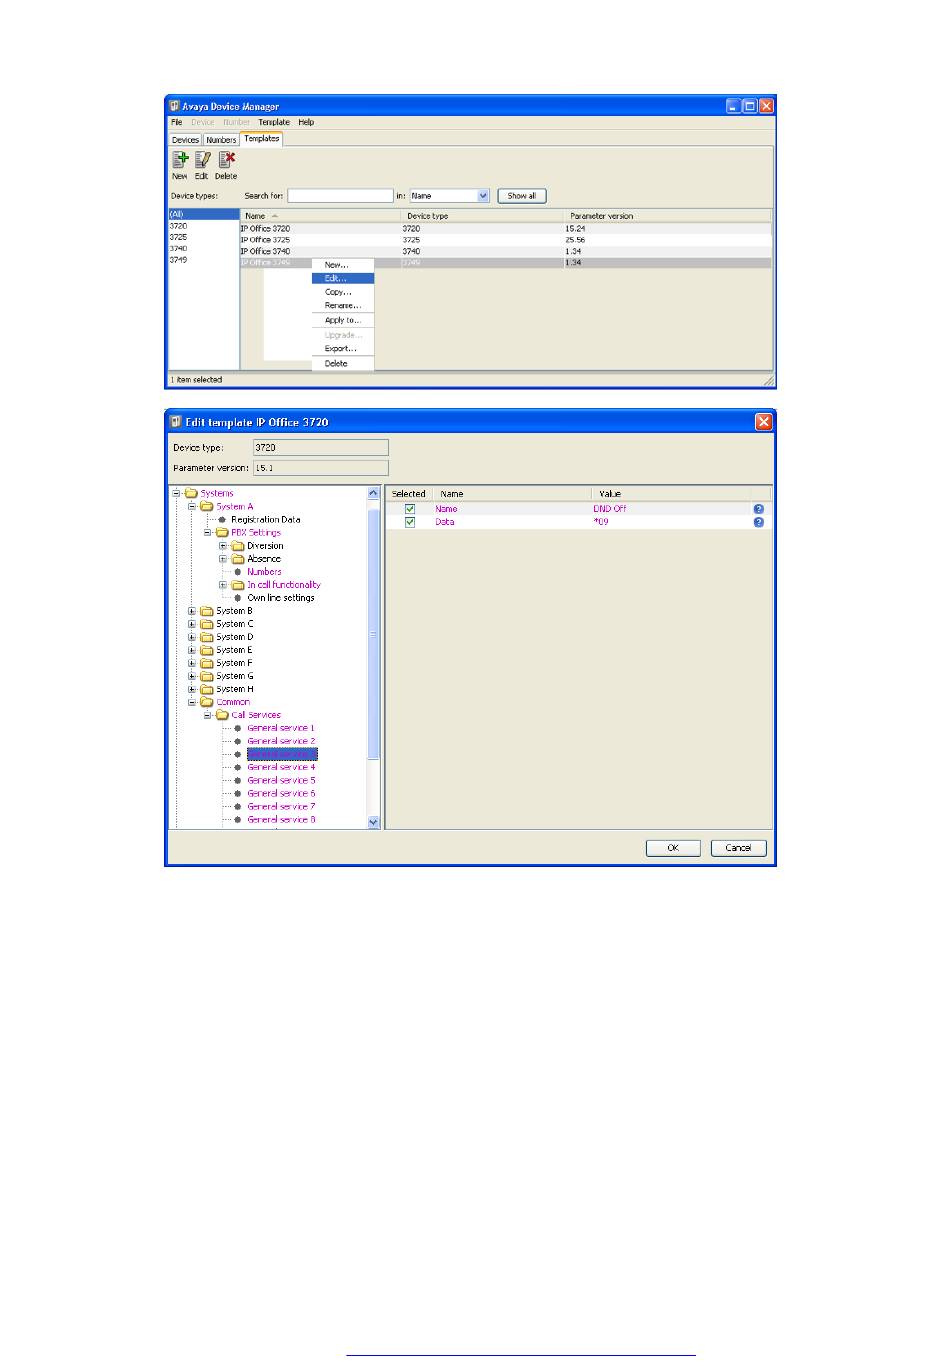950x1369 pixels.
Task: Click the Call Services folder icon
Action: click(222, 715)
